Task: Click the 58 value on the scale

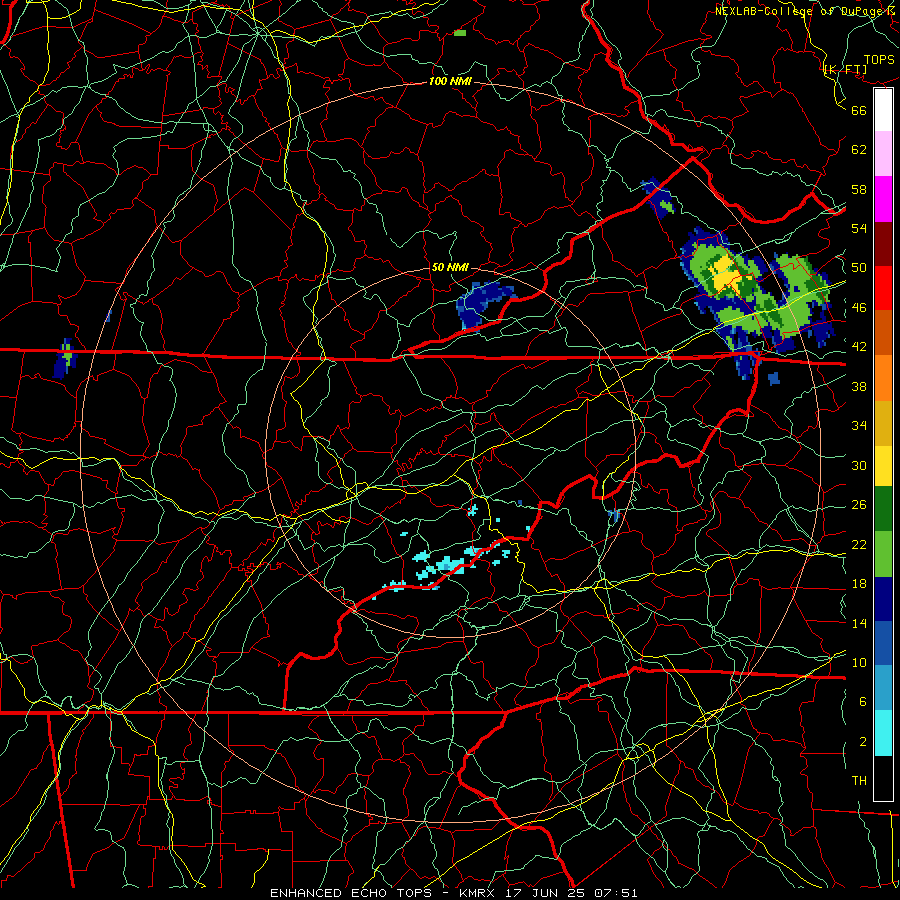Action: pos(859,189)
